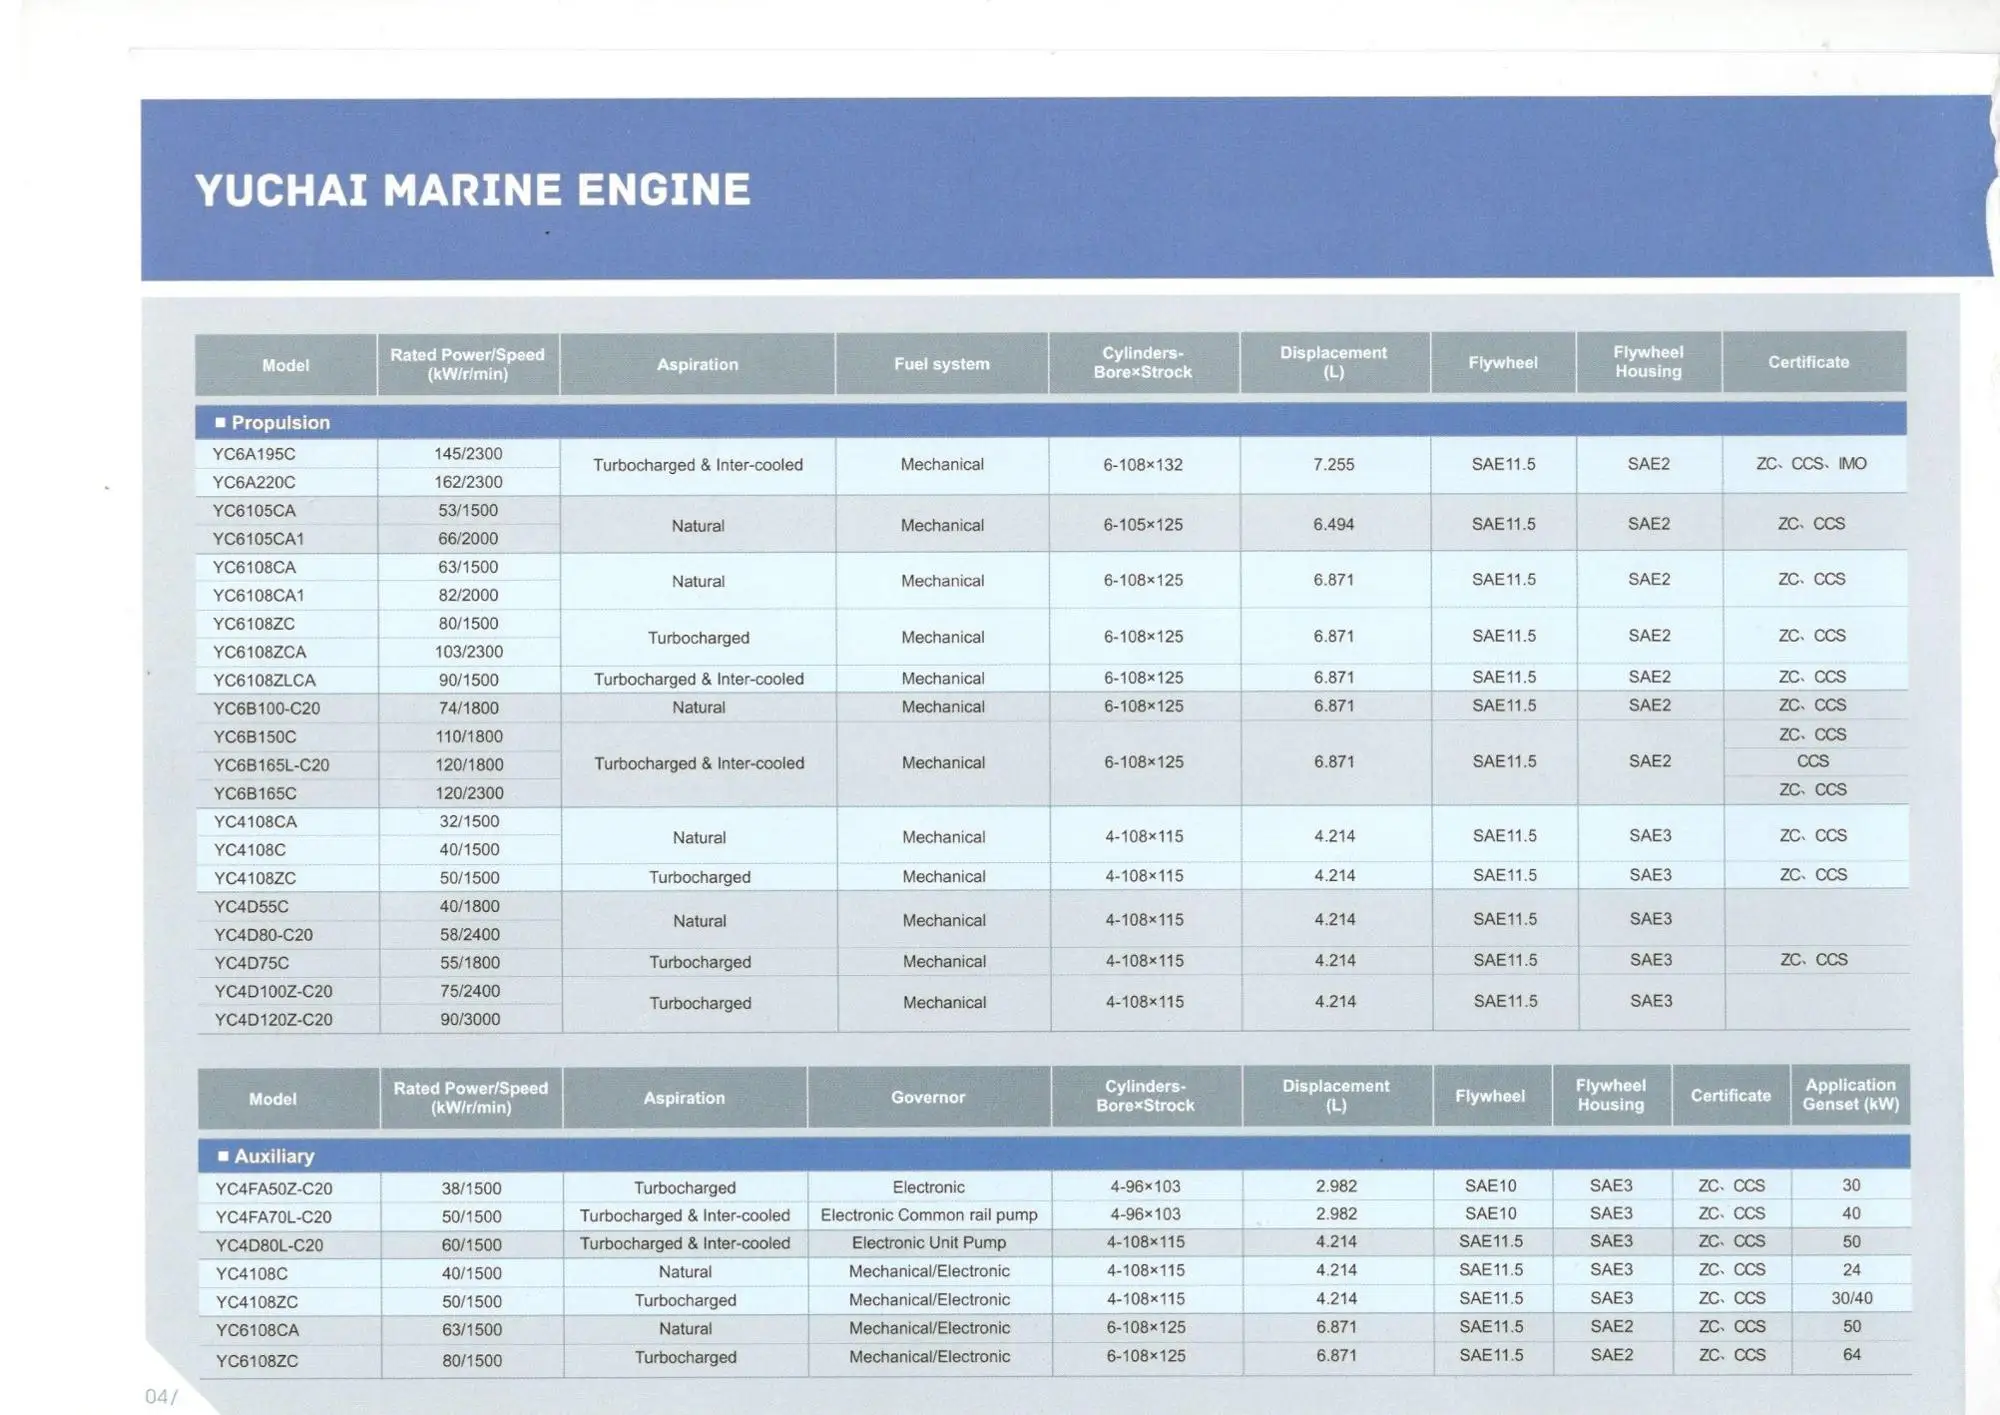Click the Application Genset (kW) header
The width and height of the screenshot is (2000, 1415).
pyautogui.click(x=1850, y=1095)
